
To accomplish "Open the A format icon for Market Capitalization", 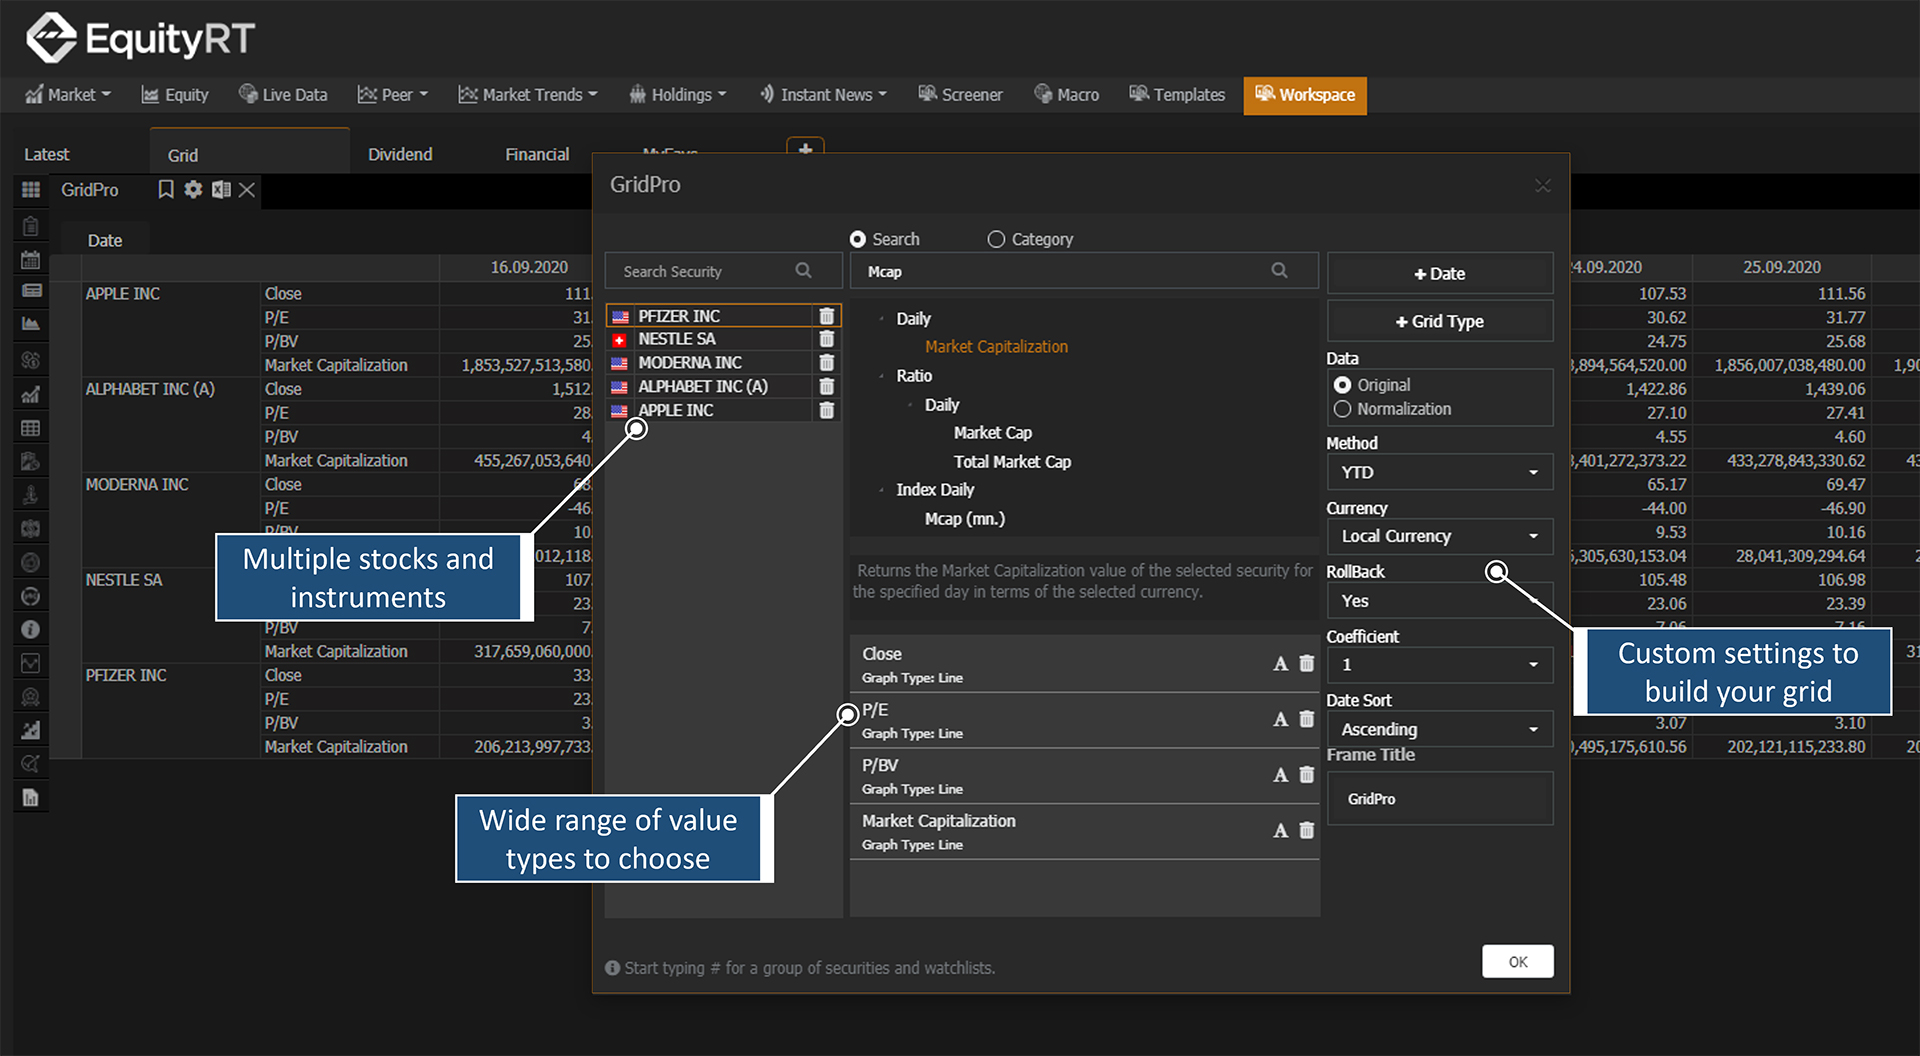I will coord(1280,831).
